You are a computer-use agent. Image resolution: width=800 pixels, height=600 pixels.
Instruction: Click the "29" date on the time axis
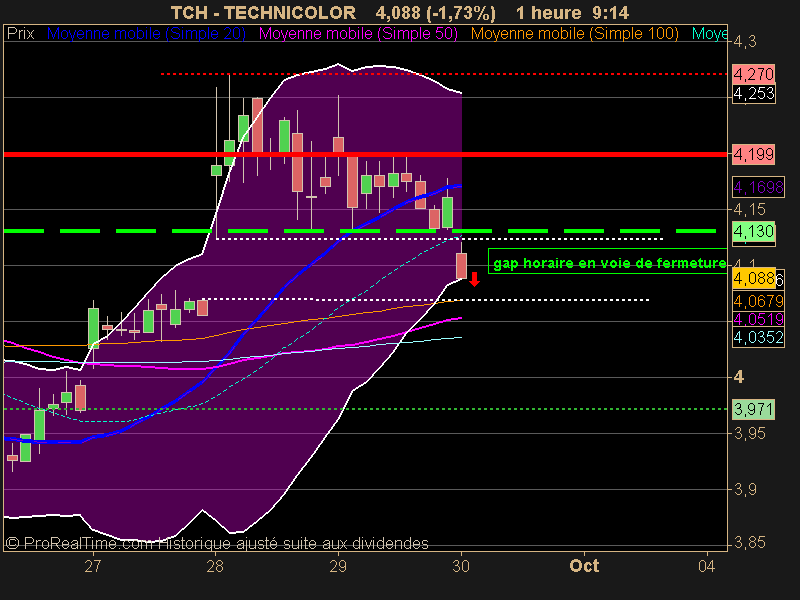coord(338,566)
